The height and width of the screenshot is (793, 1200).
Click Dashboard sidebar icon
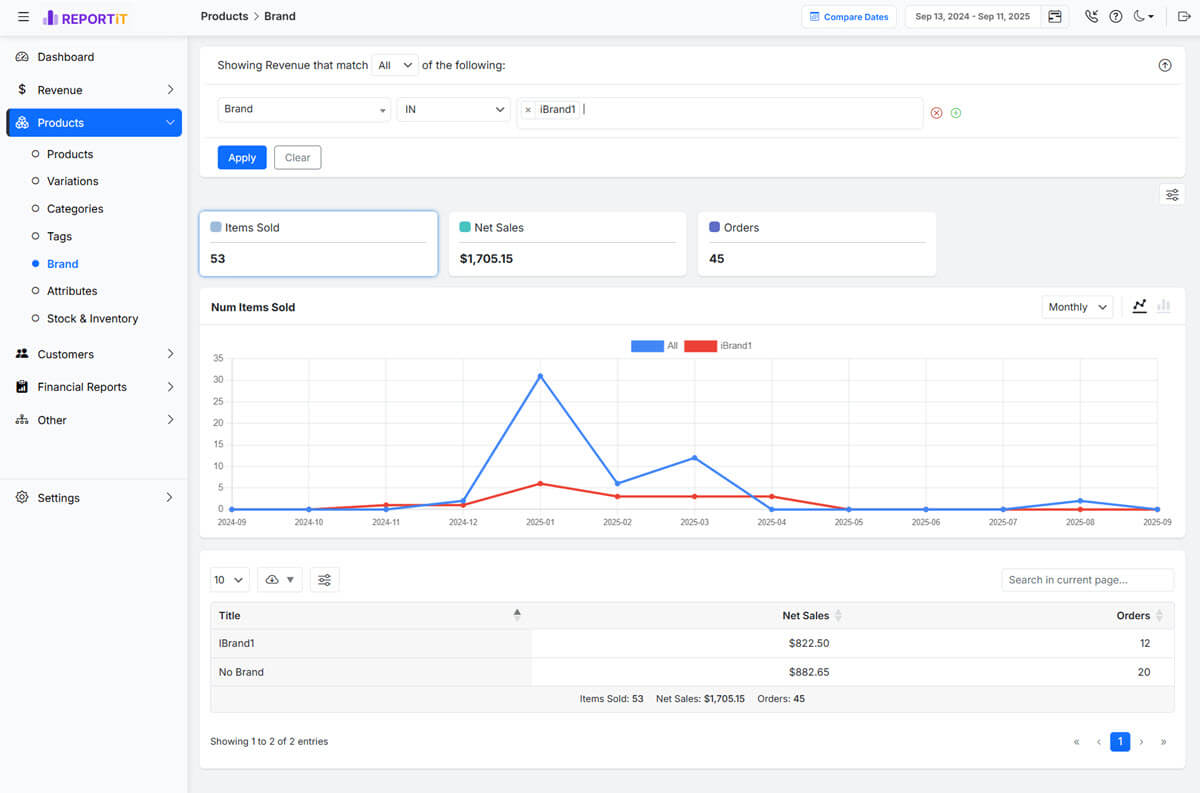pos(22,57)
